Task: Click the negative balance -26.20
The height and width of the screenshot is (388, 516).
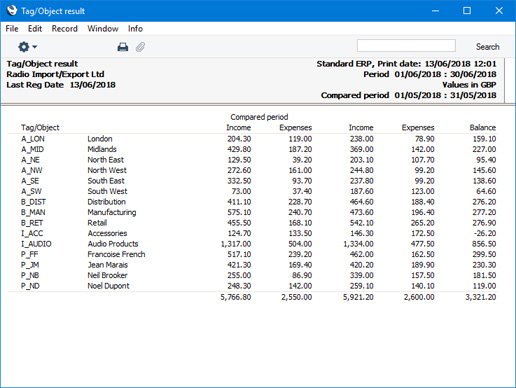Action: click(484, 233)
